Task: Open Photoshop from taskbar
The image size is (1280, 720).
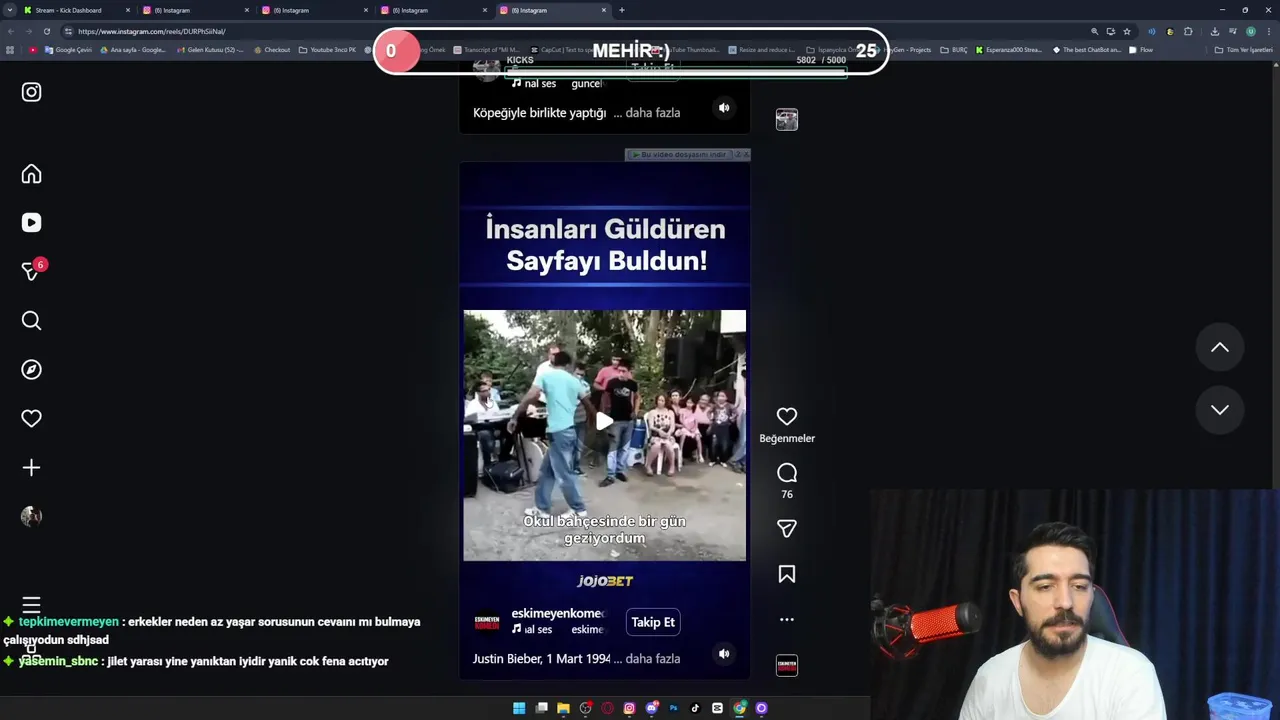Action: tap(673, 708)
